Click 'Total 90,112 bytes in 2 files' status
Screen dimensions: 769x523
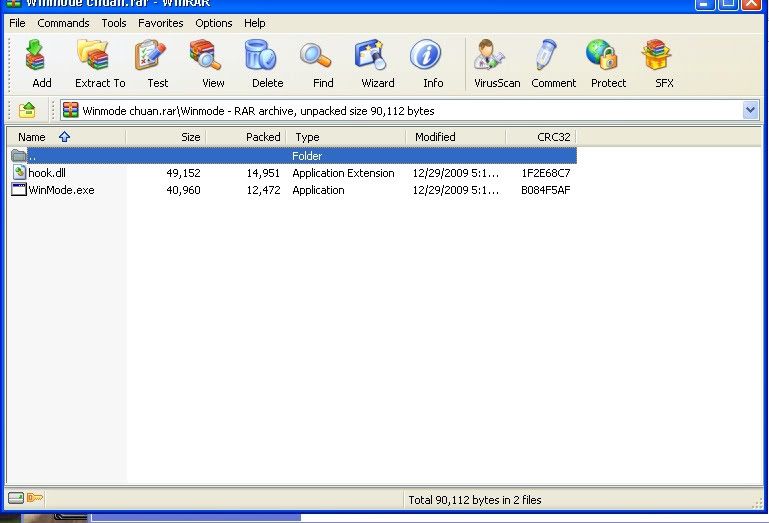(x=475, y=499)
